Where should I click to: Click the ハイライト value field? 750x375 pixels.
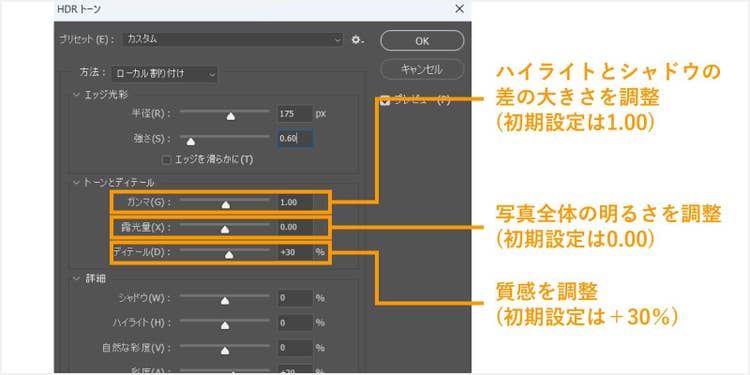pos(295,323)
